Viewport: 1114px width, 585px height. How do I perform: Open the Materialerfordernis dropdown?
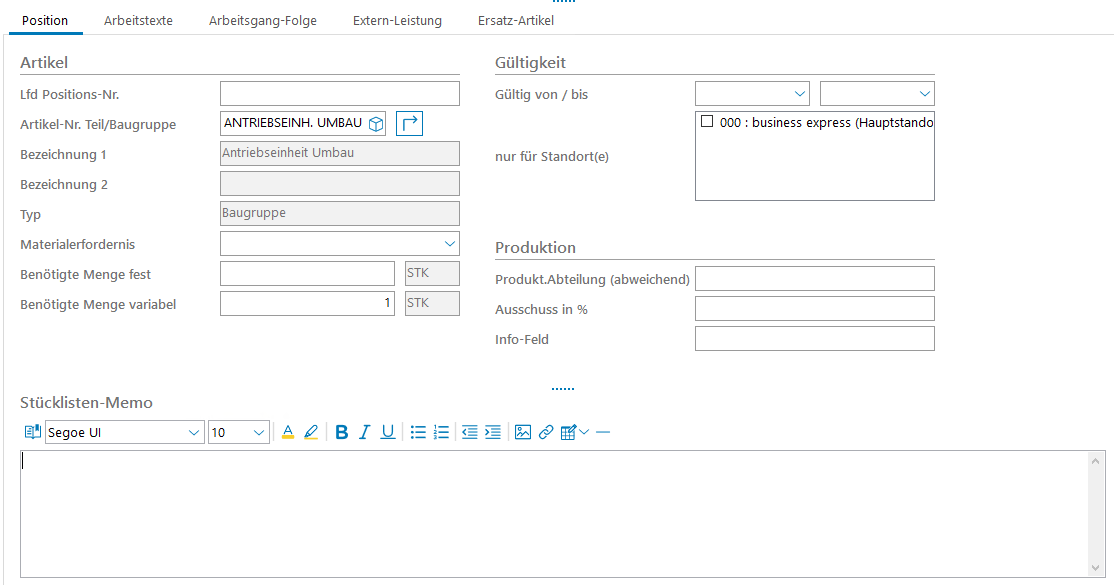pos(449,243)
